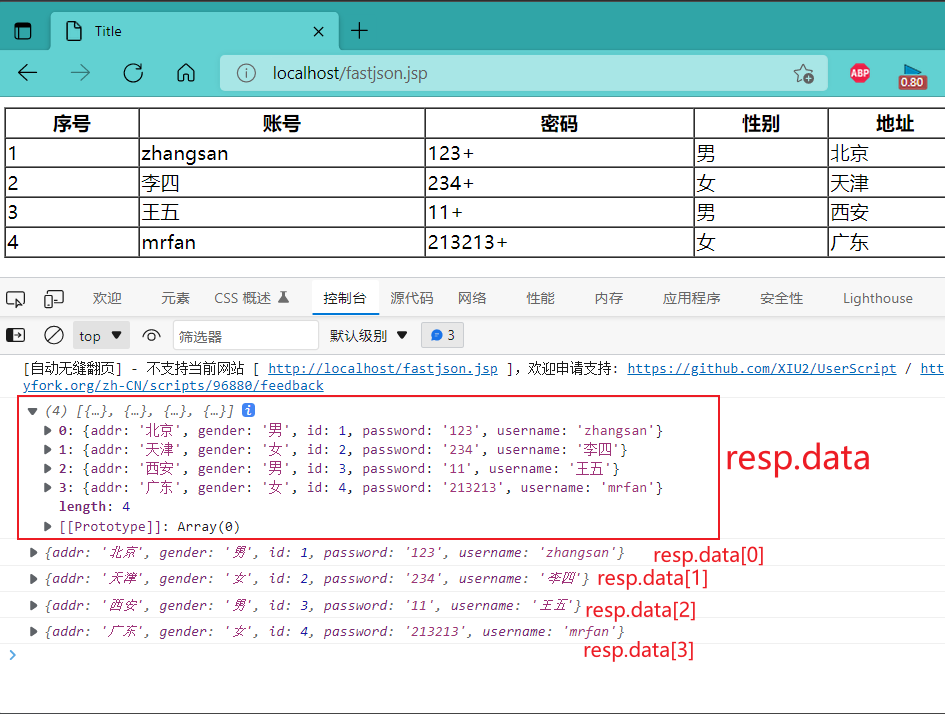The image size is (945, 714).
Task: View site information icon in address bar
Action: click(x=246, y=74)
